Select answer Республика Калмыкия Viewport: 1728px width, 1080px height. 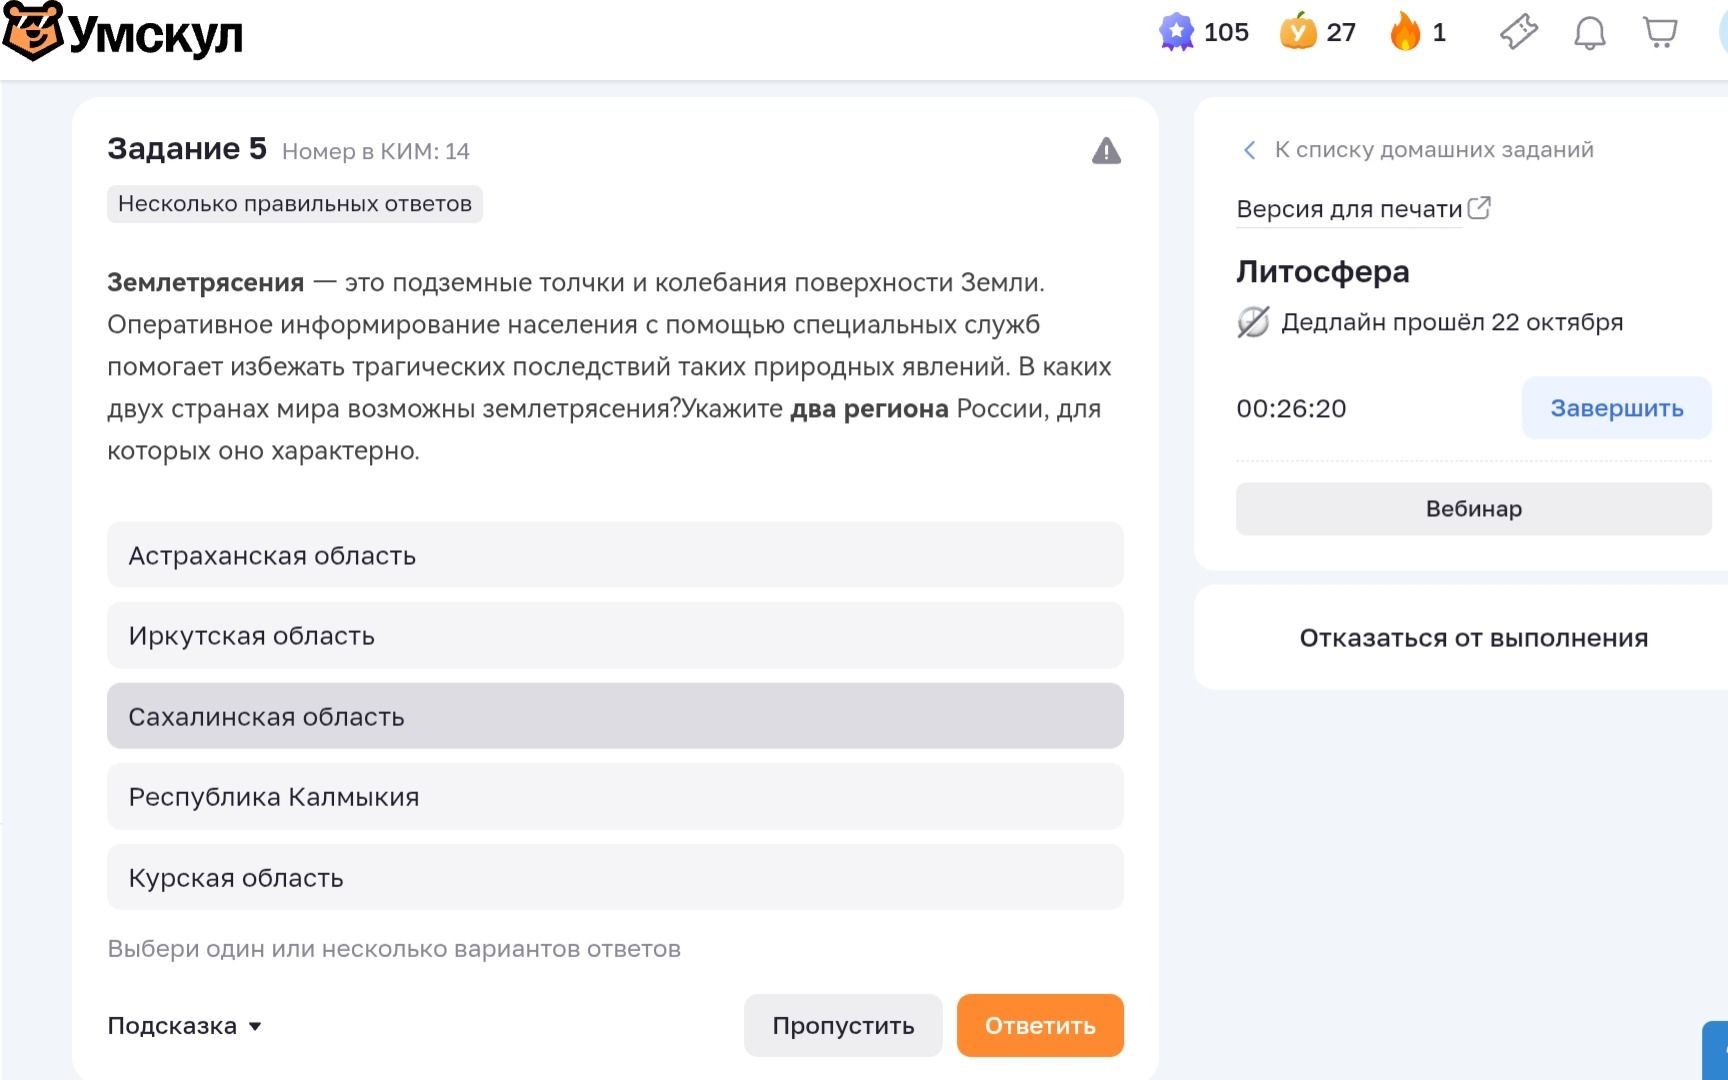[x=615, y=797]
